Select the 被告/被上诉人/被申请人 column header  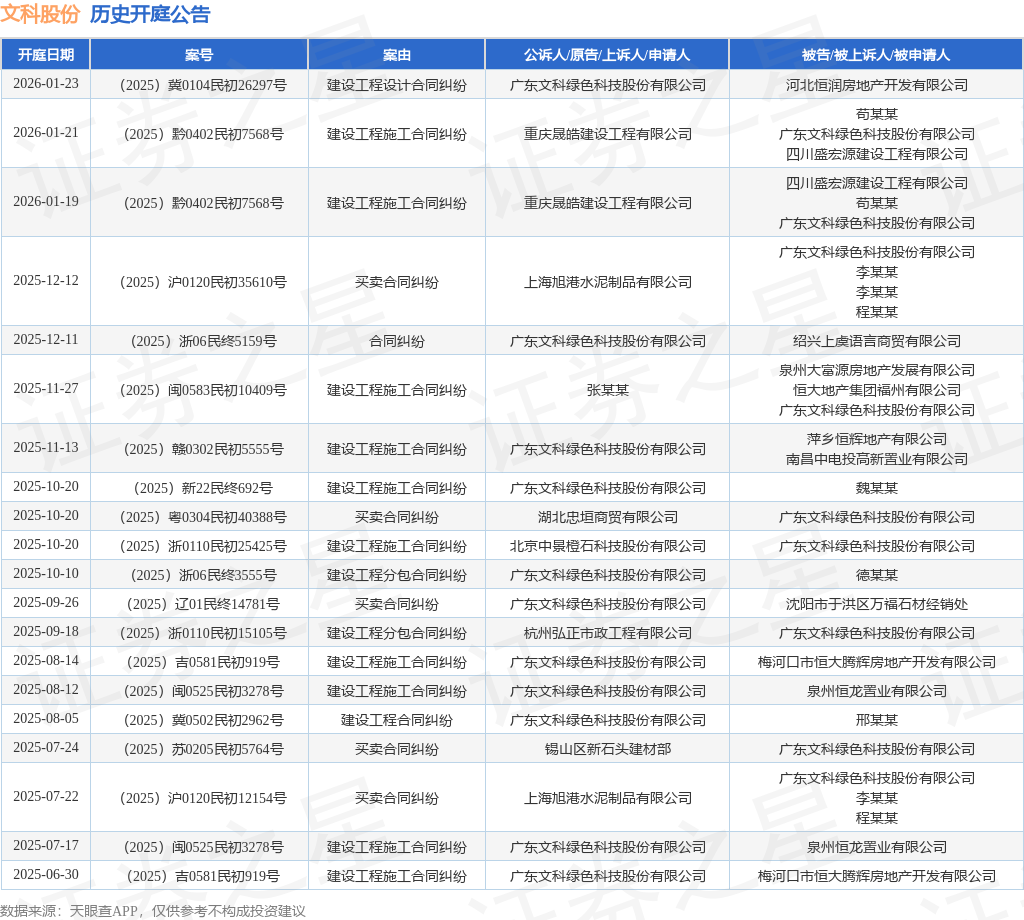876,55
